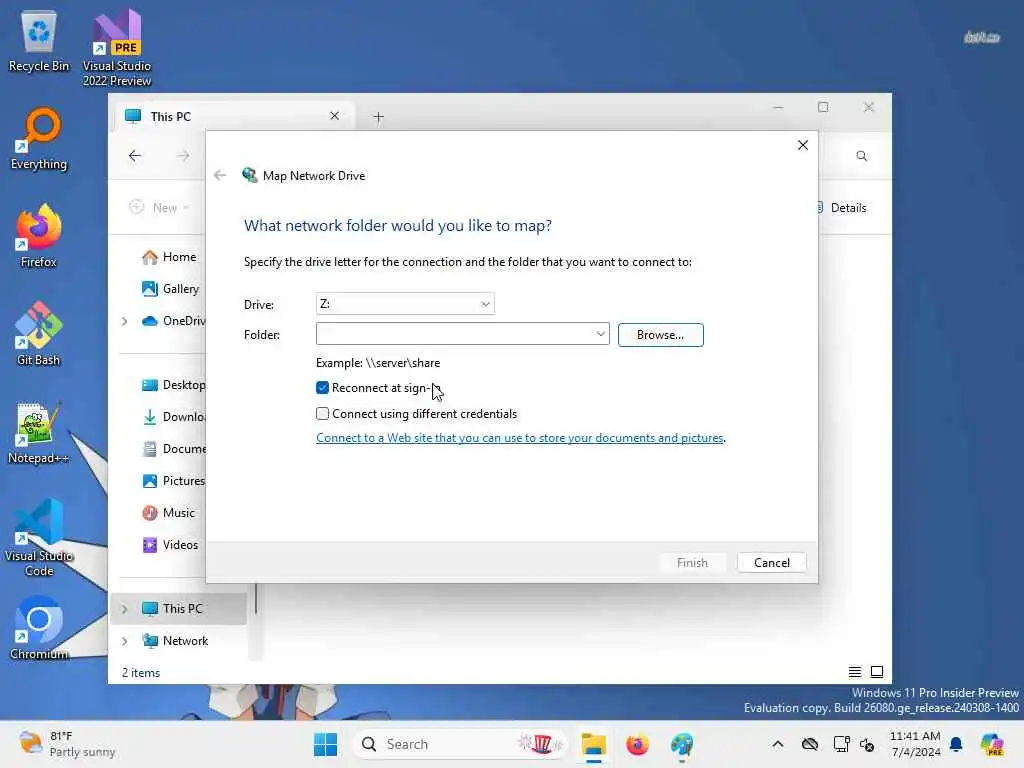The image size is (1024, 768).
Task: Open the Git Bash desktop icon
Action: [39, 334]
